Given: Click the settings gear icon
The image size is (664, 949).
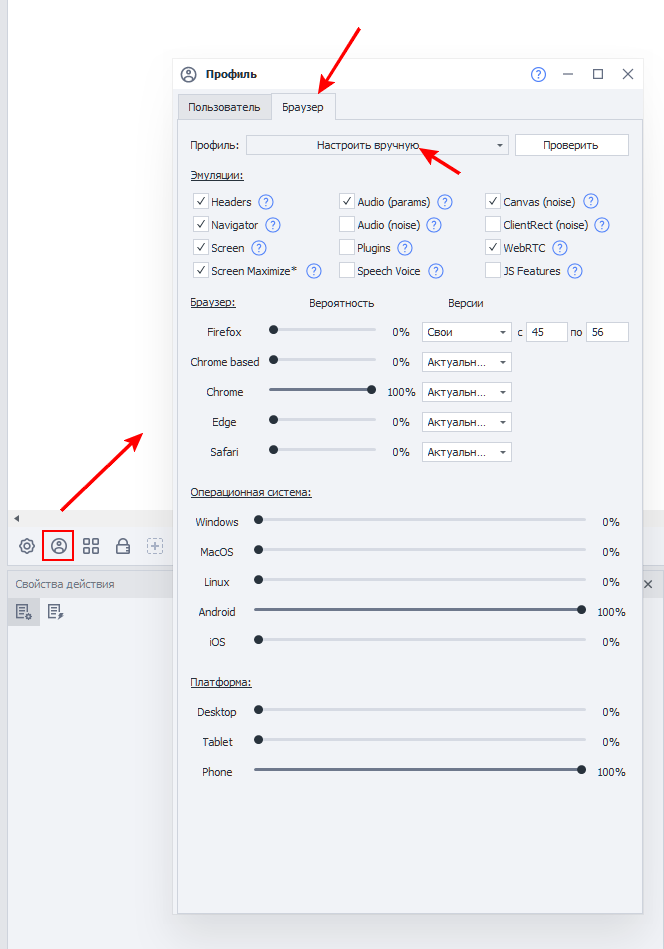Looking at the screenshot, I should [x=27, y=546].
